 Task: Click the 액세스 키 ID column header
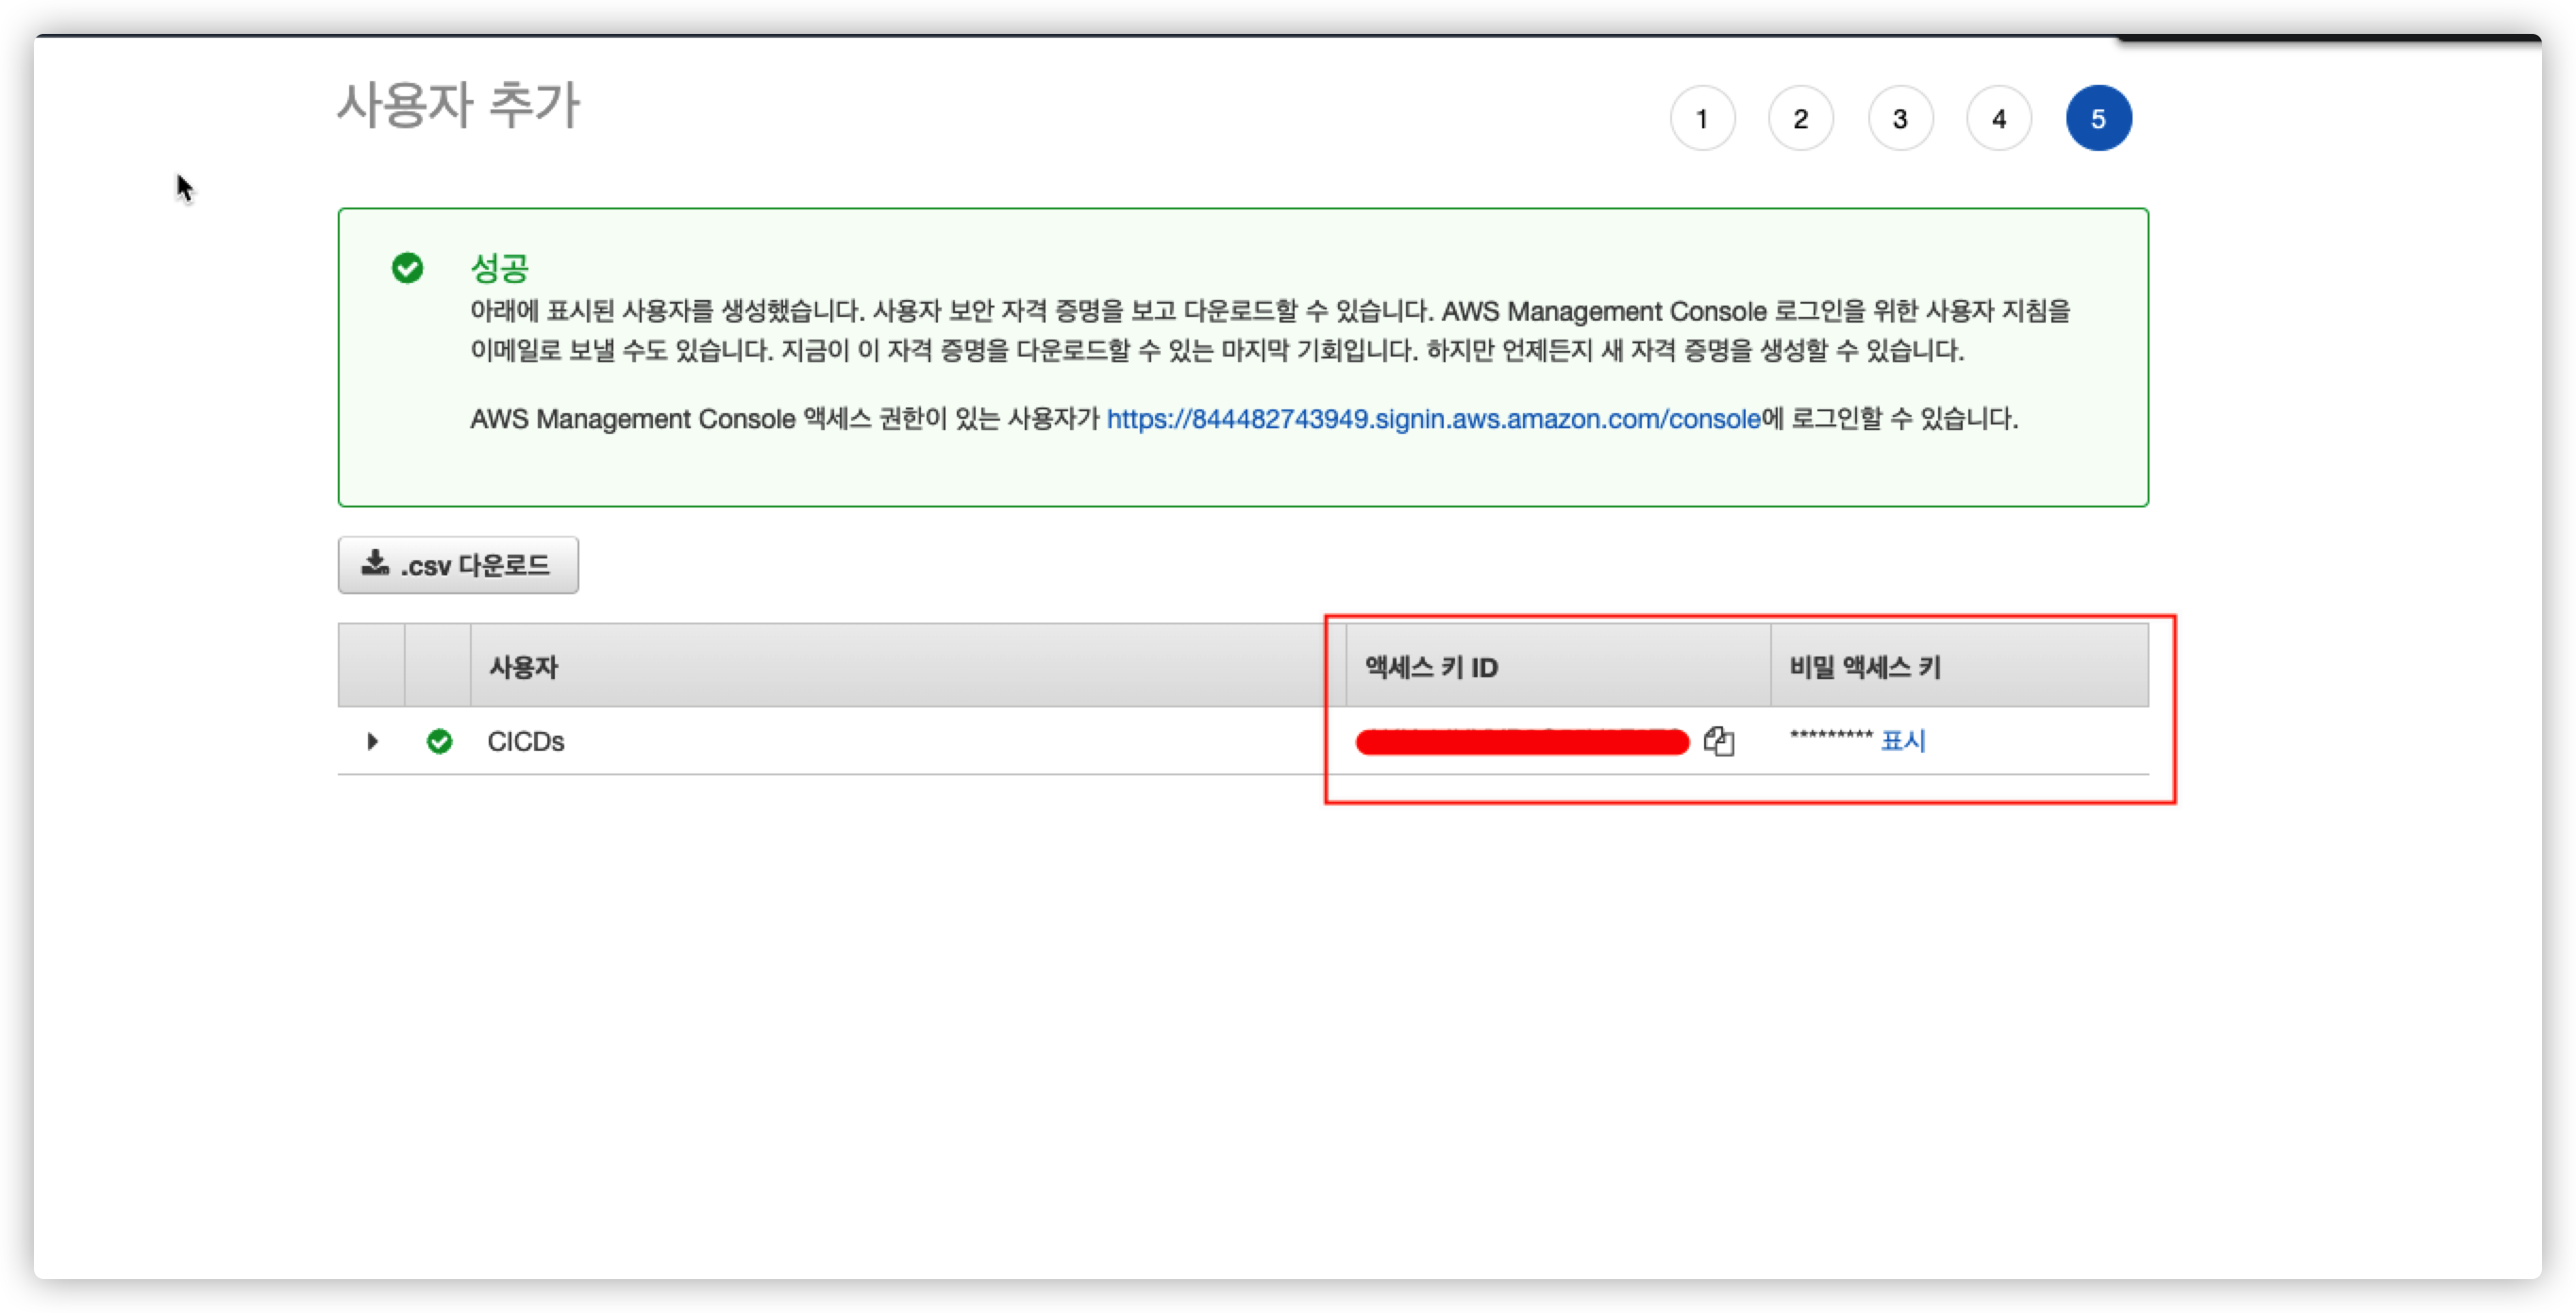tap(1431, 667)
